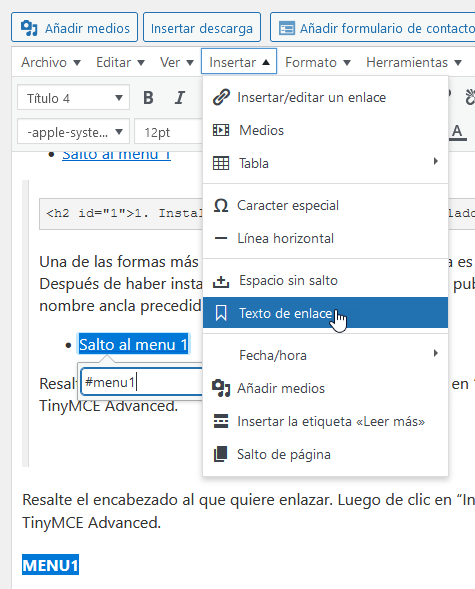Choose Añadir medios in the dropdown menu
The width and height of the screenshot is (475, 589).
(x=325, y=388)
